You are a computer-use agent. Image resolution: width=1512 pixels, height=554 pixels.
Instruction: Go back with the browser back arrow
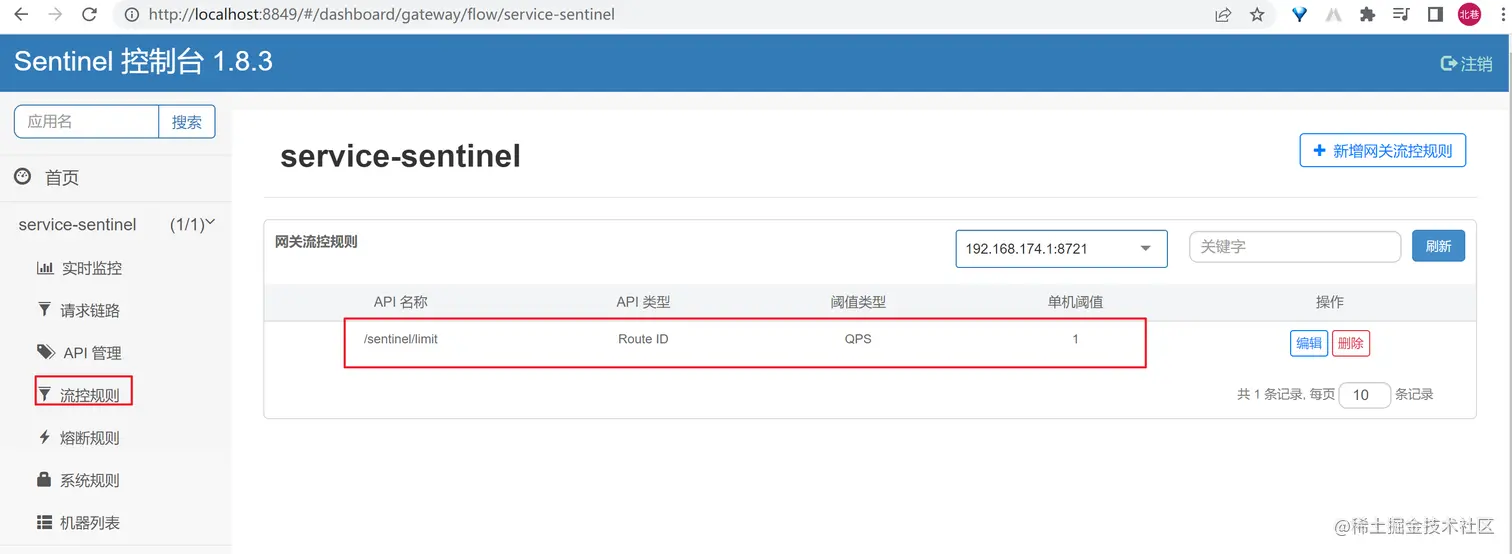click(x=21, y=15)
